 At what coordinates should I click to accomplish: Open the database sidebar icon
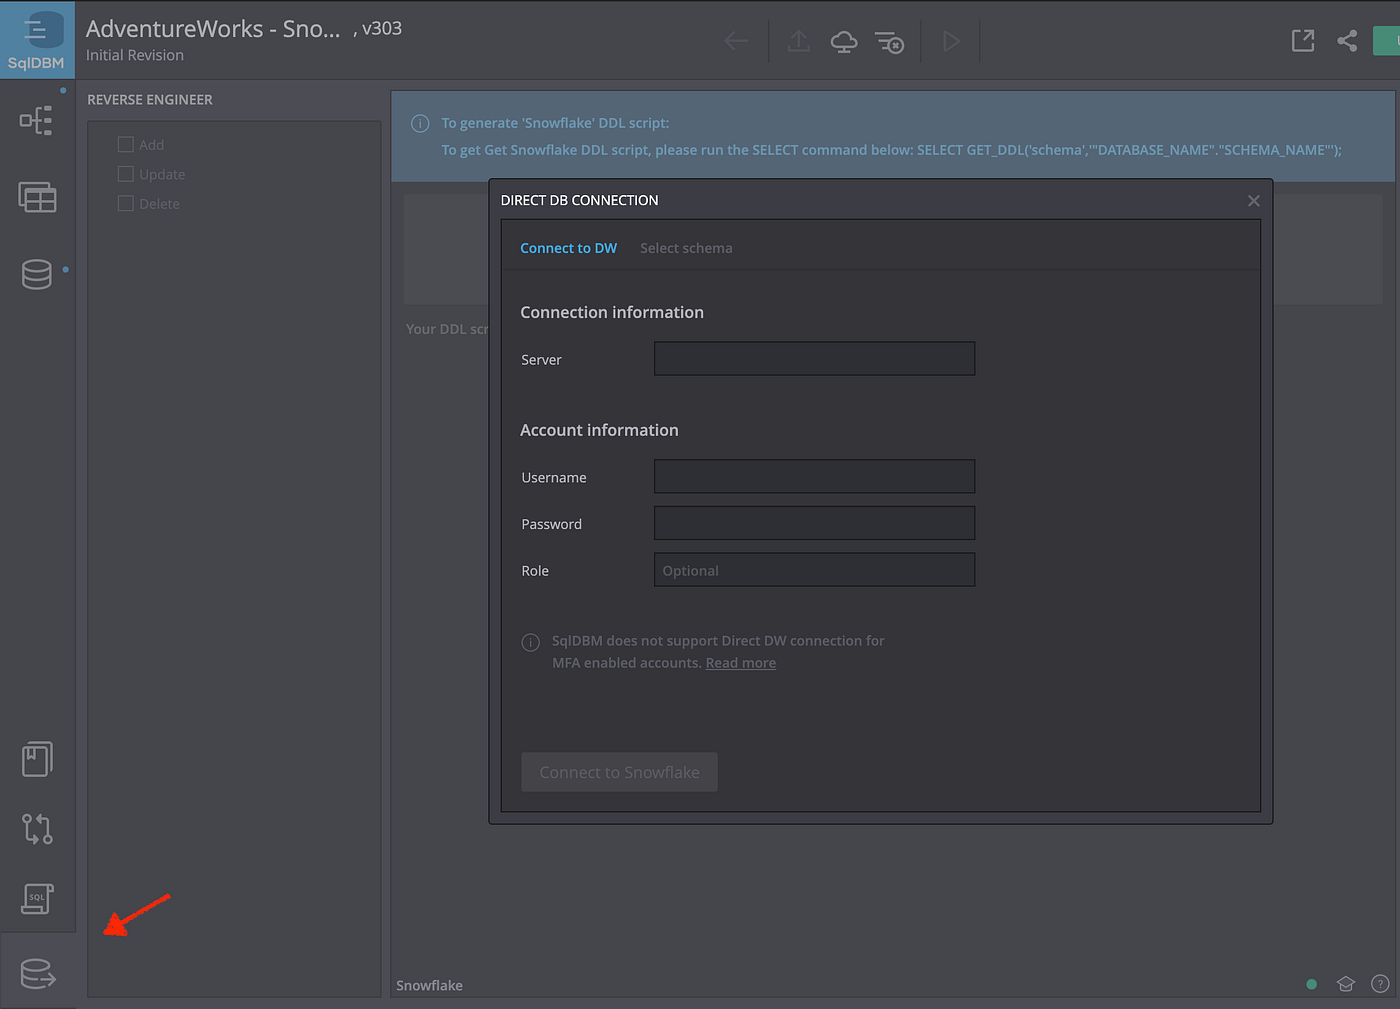37,274
